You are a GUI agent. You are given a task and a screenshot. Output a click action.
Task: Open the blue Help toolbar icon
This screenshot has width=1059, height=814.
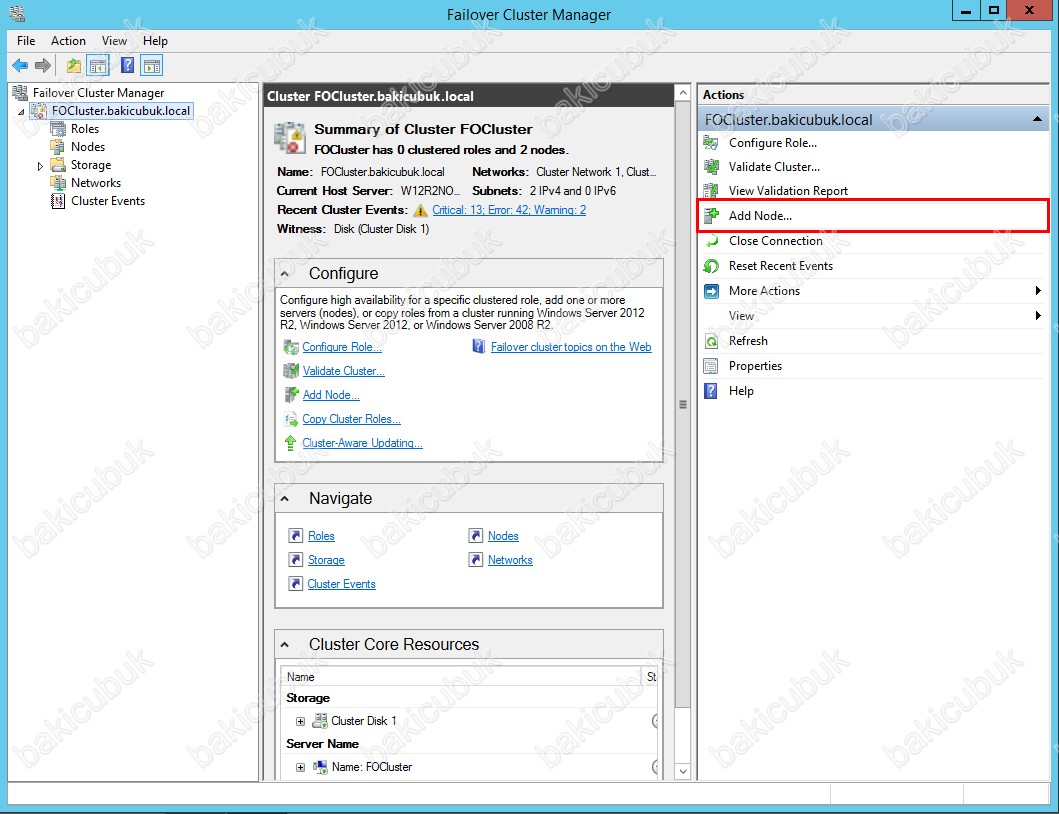point(127,66)
